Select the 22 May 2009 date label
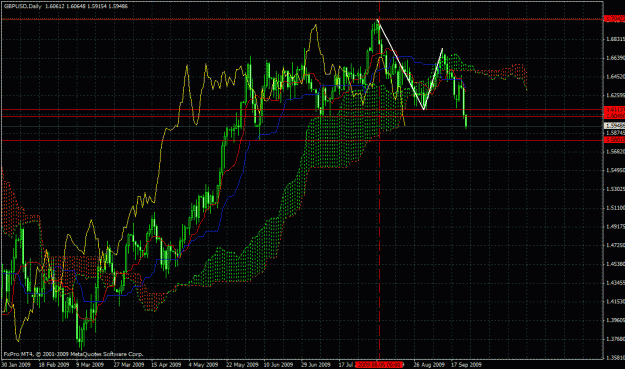625x369 pixels. point(241,364)
